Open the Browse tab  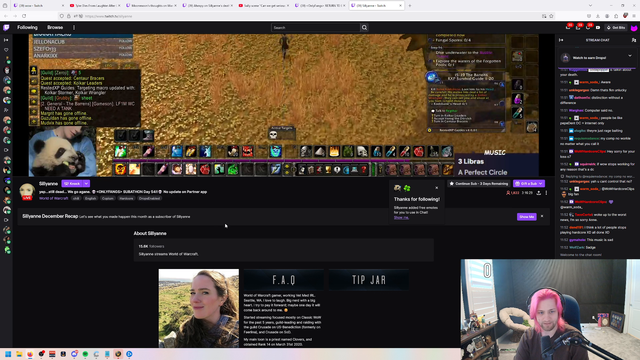(x=55, y=27)
